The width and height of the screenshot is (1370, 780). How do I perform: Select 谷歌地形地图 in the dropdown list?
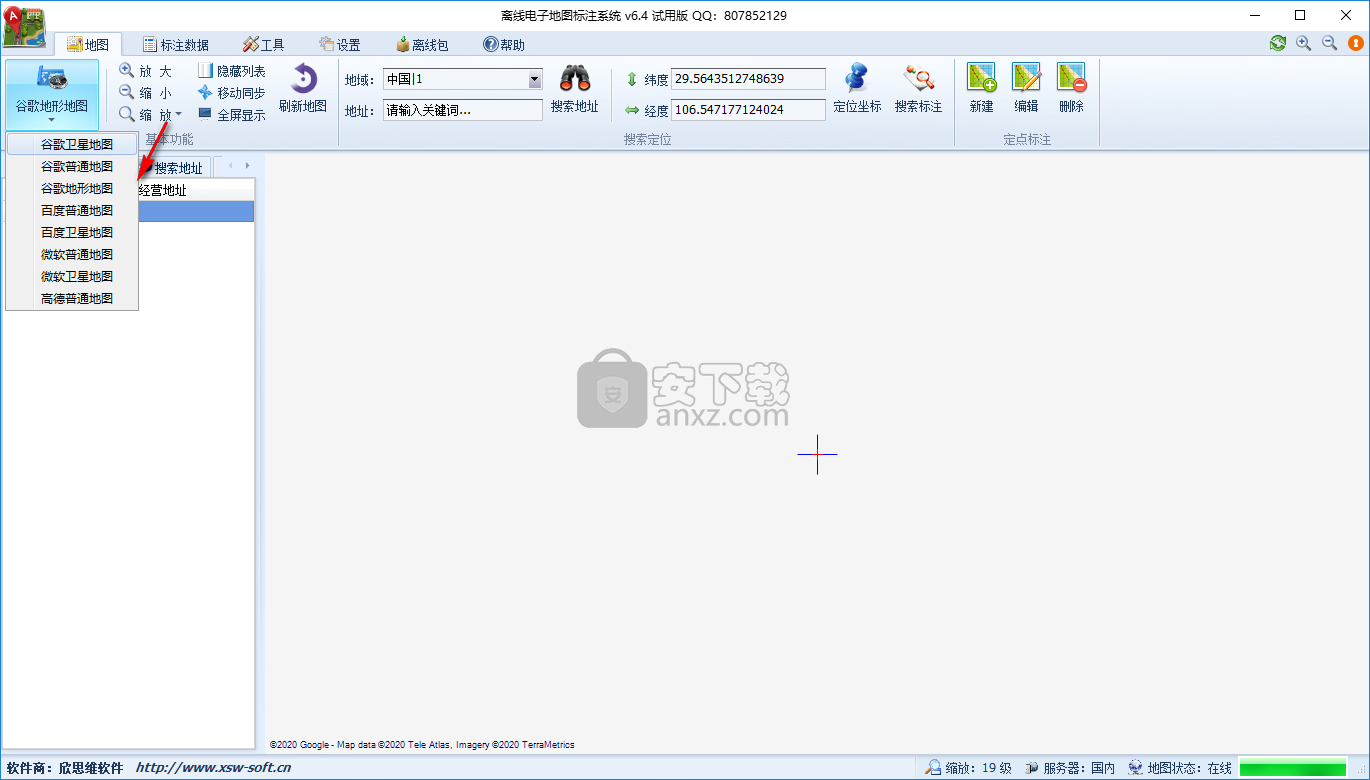coord(72,189)
